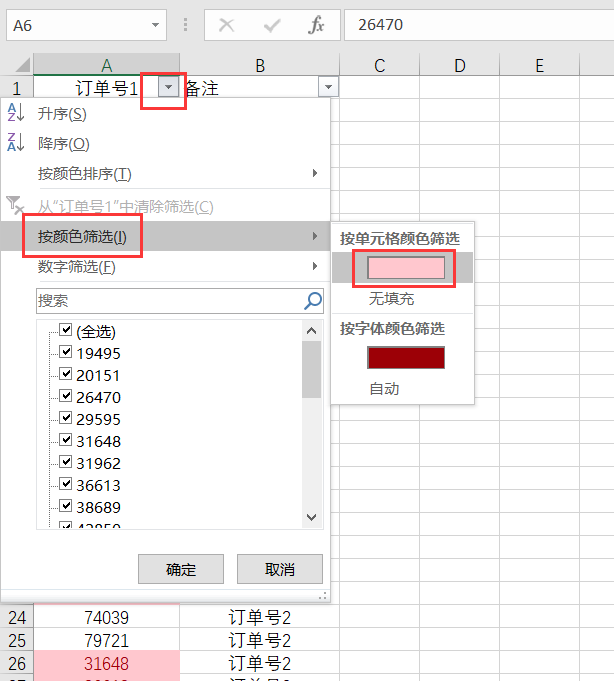Expand the 按颜色筛选 submenu arrow
Screen dimensions: 614x681
[x=315, y=236]
